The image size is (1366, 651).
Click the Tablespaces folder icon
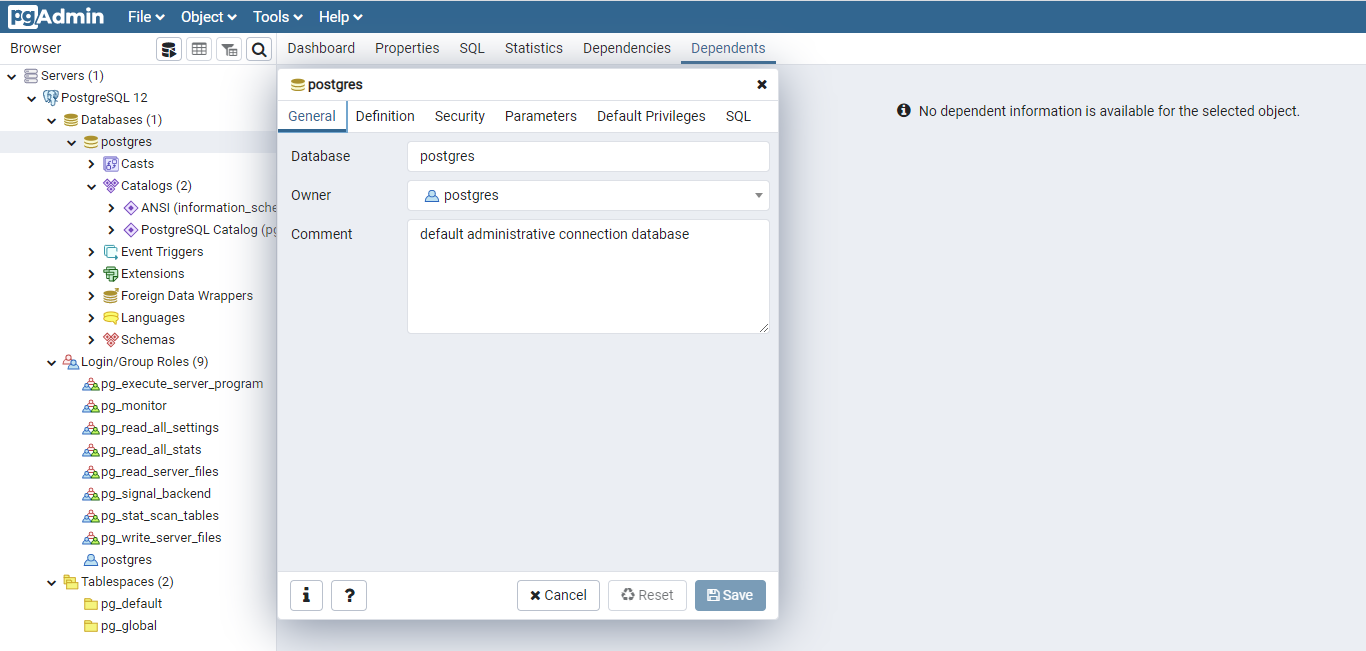pyautogui.click(x=71, y=582)
